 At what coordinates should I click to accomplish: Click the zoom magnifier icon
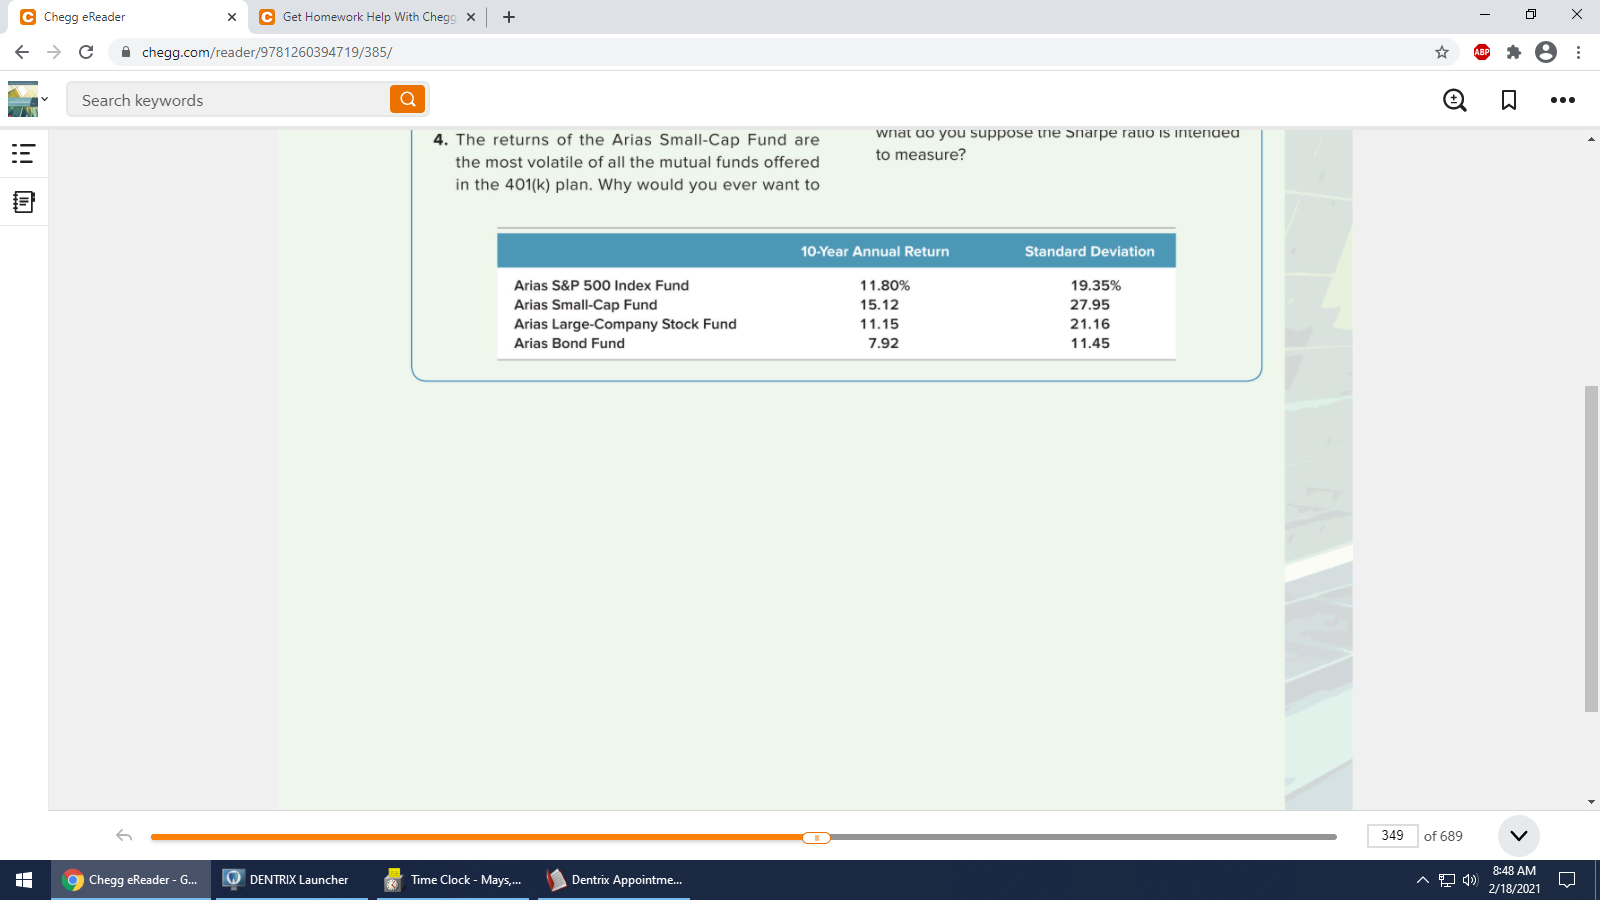pos(1455,100)
